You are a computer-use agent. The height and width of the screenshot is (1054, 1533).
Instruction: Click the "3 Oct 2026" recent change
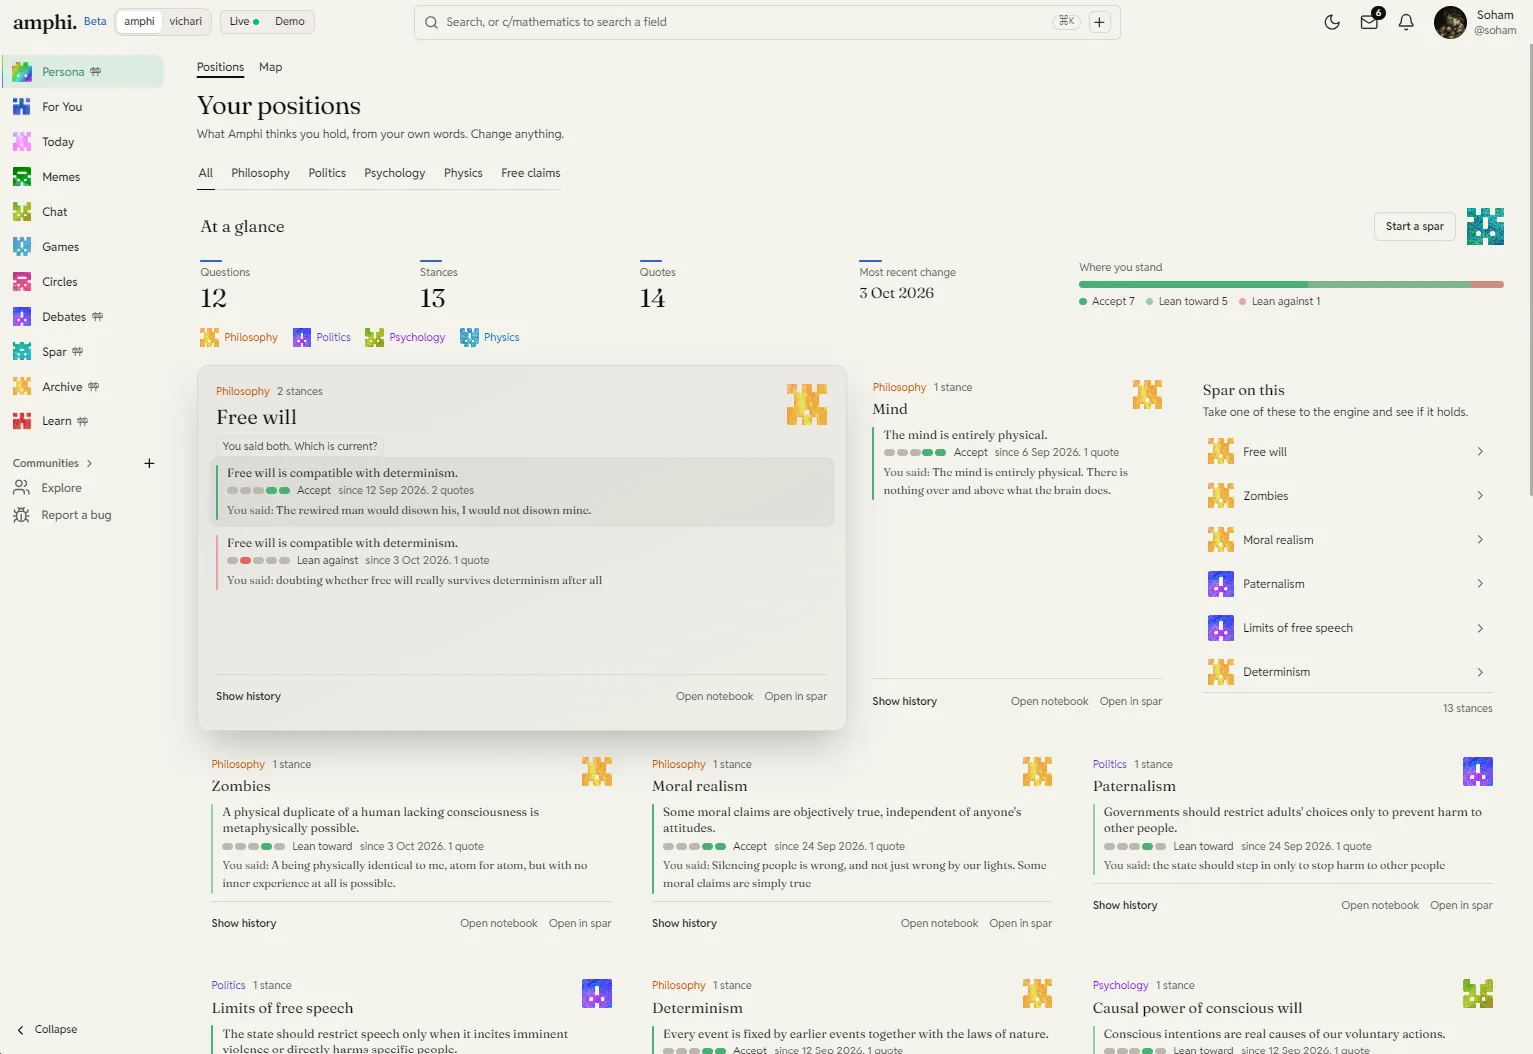896,293
